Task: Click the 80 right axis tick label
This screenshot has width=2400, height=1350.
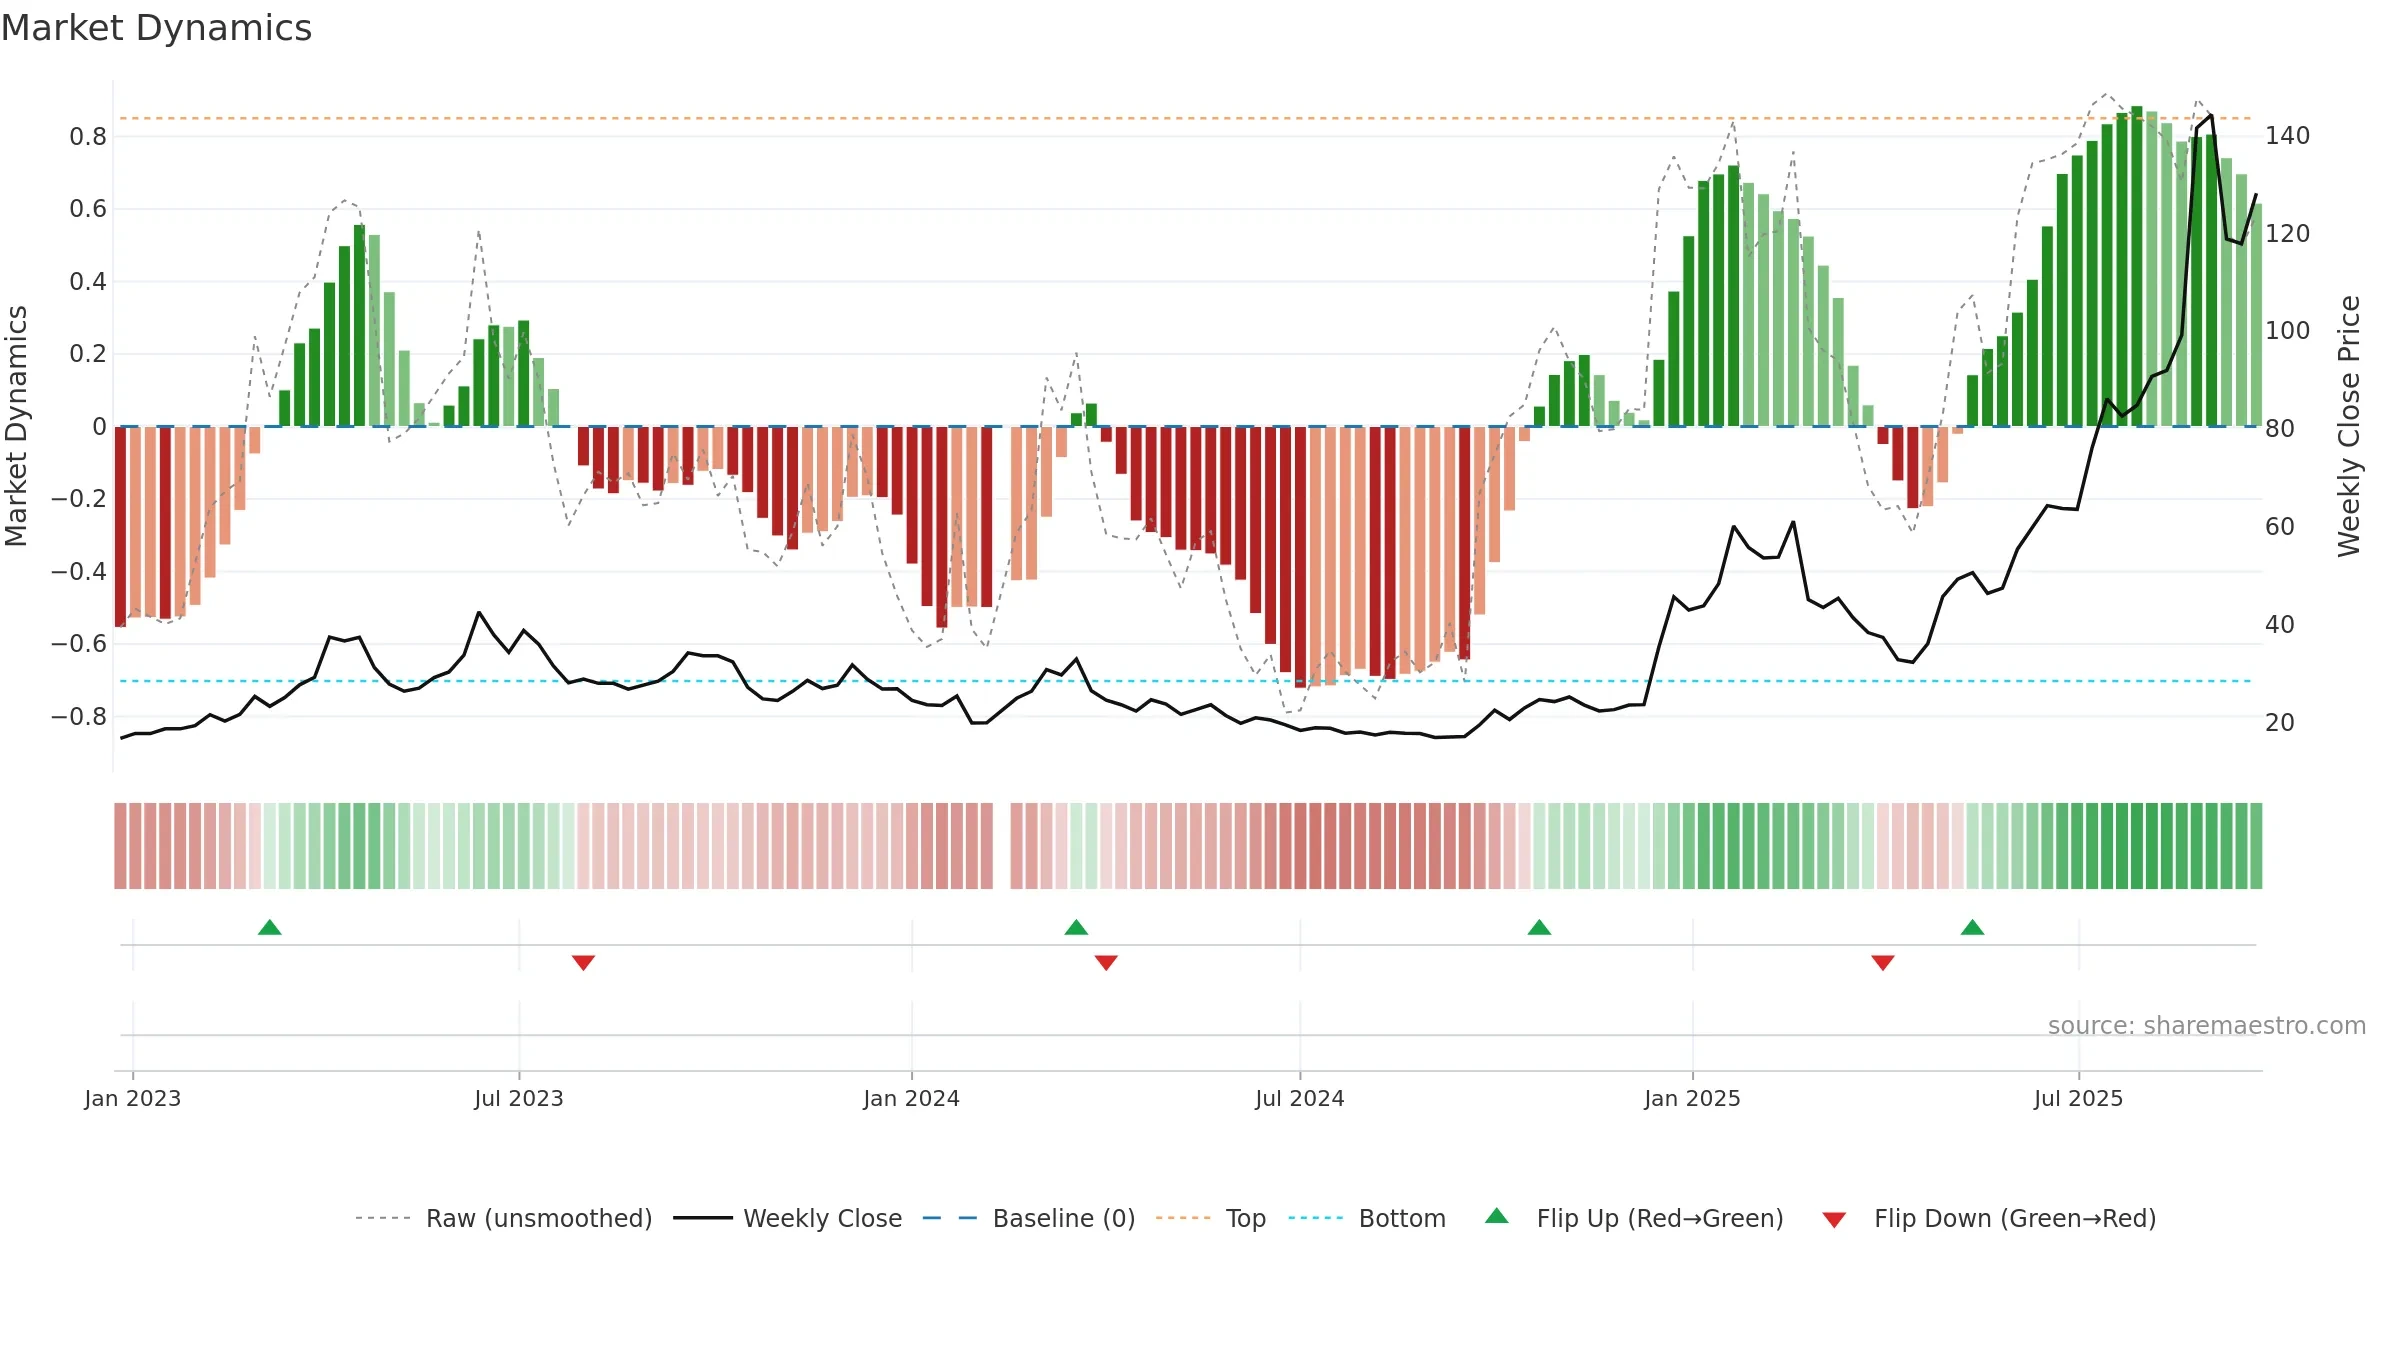Action: (2280, 428)
